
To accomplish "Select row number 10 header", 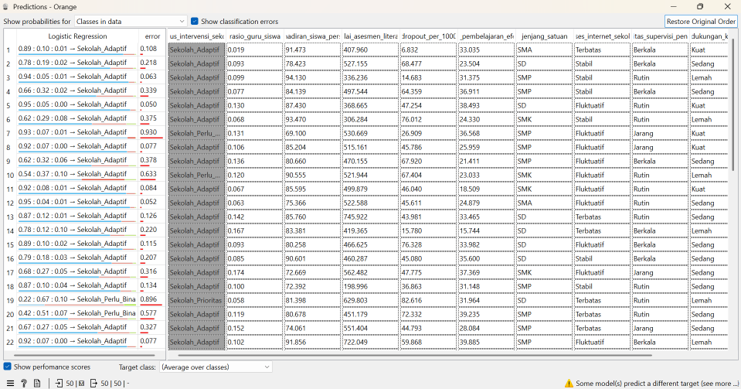I will [10, 175].
